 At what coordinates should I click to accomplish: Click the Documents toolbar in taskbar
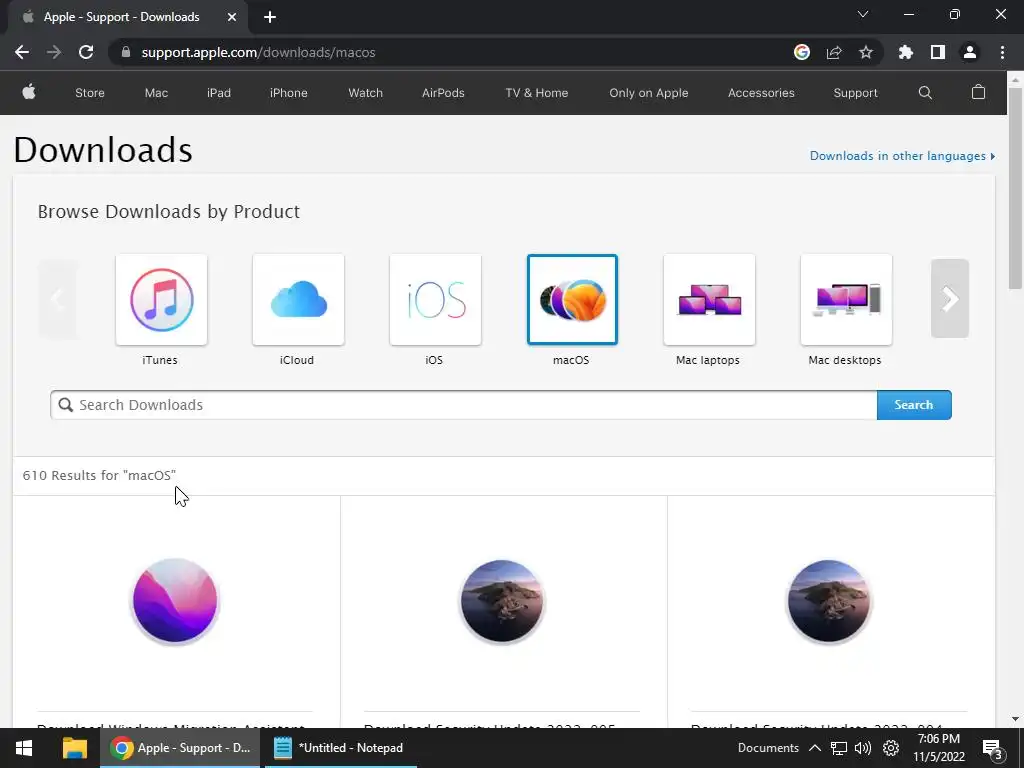coord(768,748)
